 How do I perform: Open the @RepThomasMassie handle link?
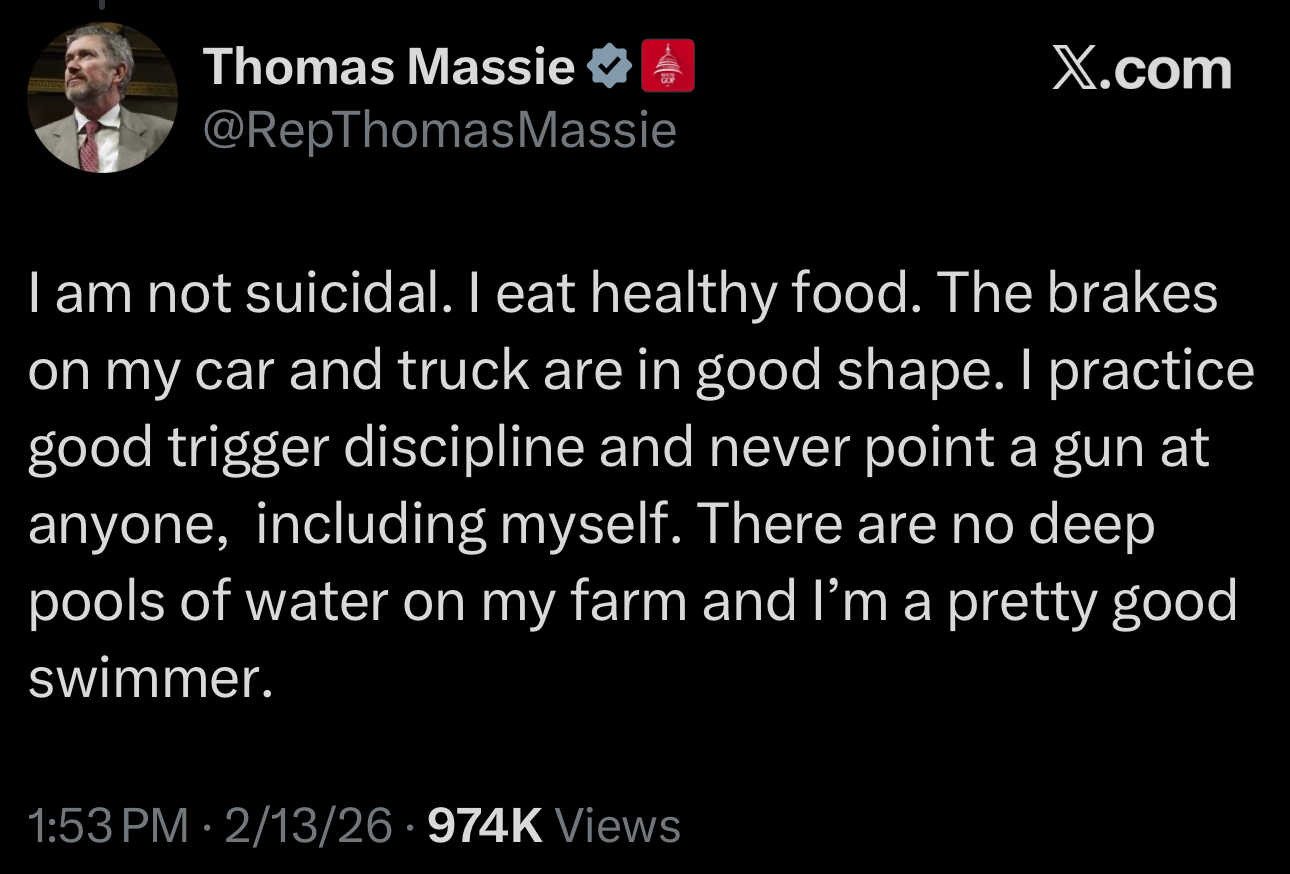(439, 130)
